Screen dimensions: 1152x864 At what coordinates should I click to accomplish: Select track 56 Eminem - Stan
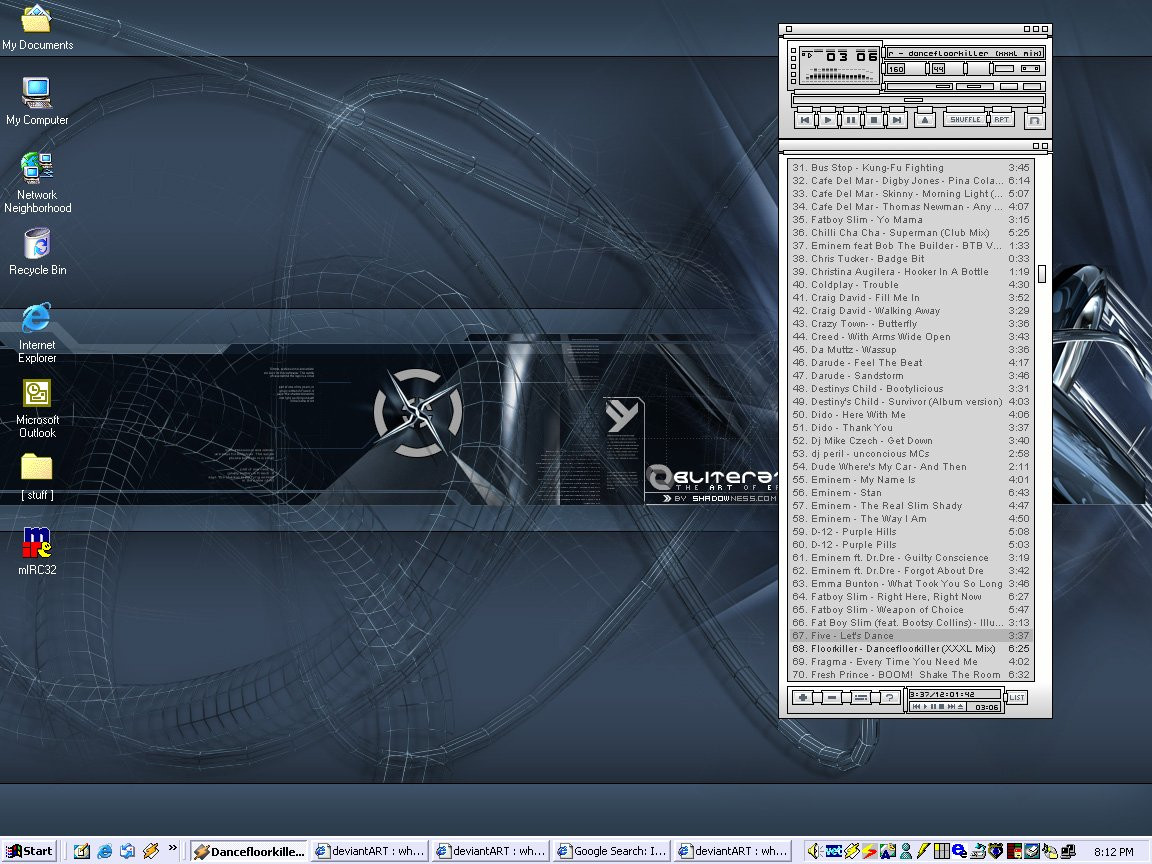coord(910,492)
